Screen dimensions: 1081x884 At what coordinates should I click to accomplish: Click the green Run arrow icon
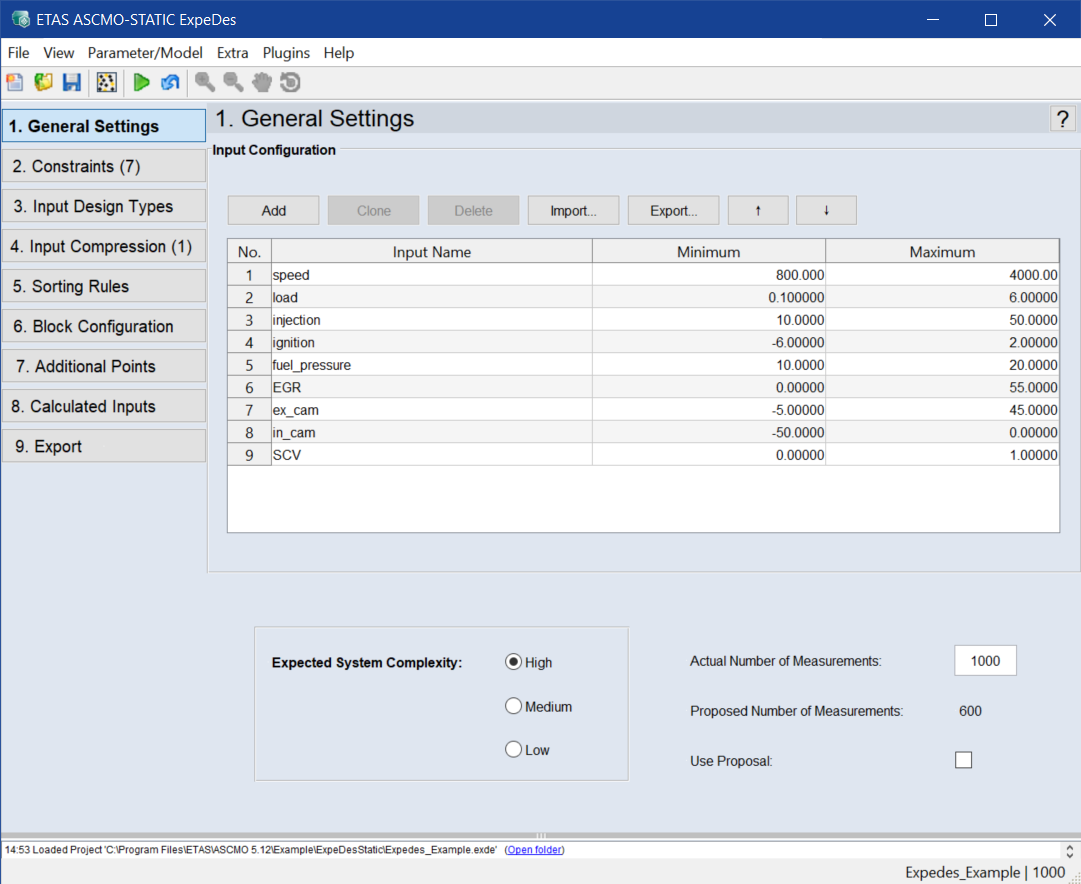[x=141, y=83]
